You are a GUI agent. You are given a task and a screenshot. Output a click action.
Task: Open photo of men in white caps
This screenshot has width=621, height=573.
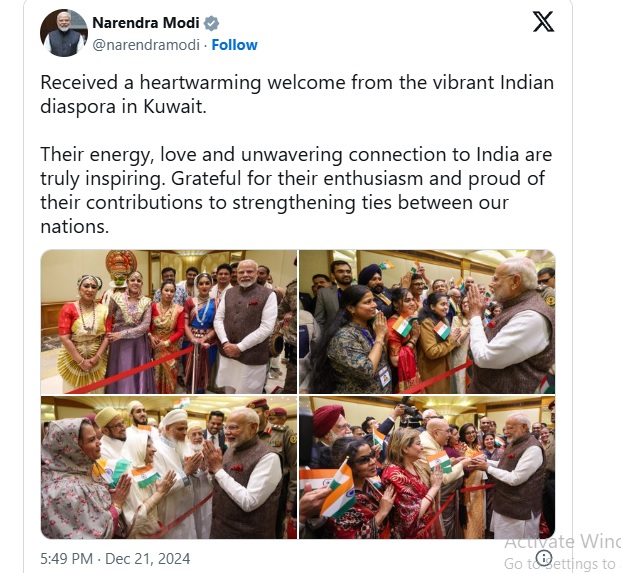169,467
